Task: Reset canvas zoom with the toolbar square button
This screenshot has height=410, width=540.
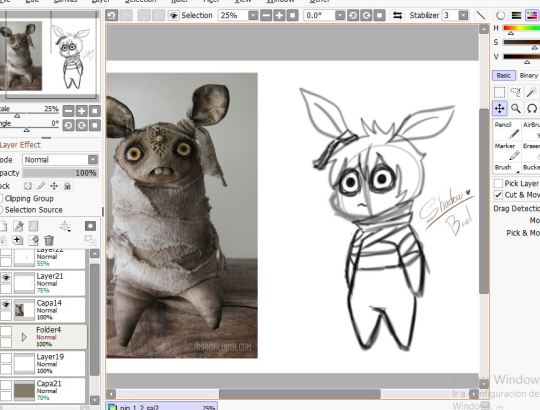Action: [292, 15]
